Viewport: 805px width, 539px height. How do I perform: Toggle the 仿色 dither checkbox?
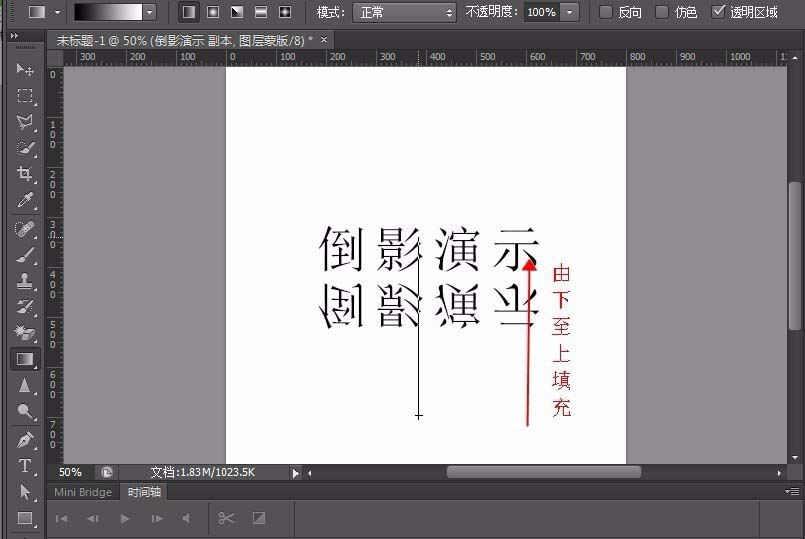(x=662, y=12)
